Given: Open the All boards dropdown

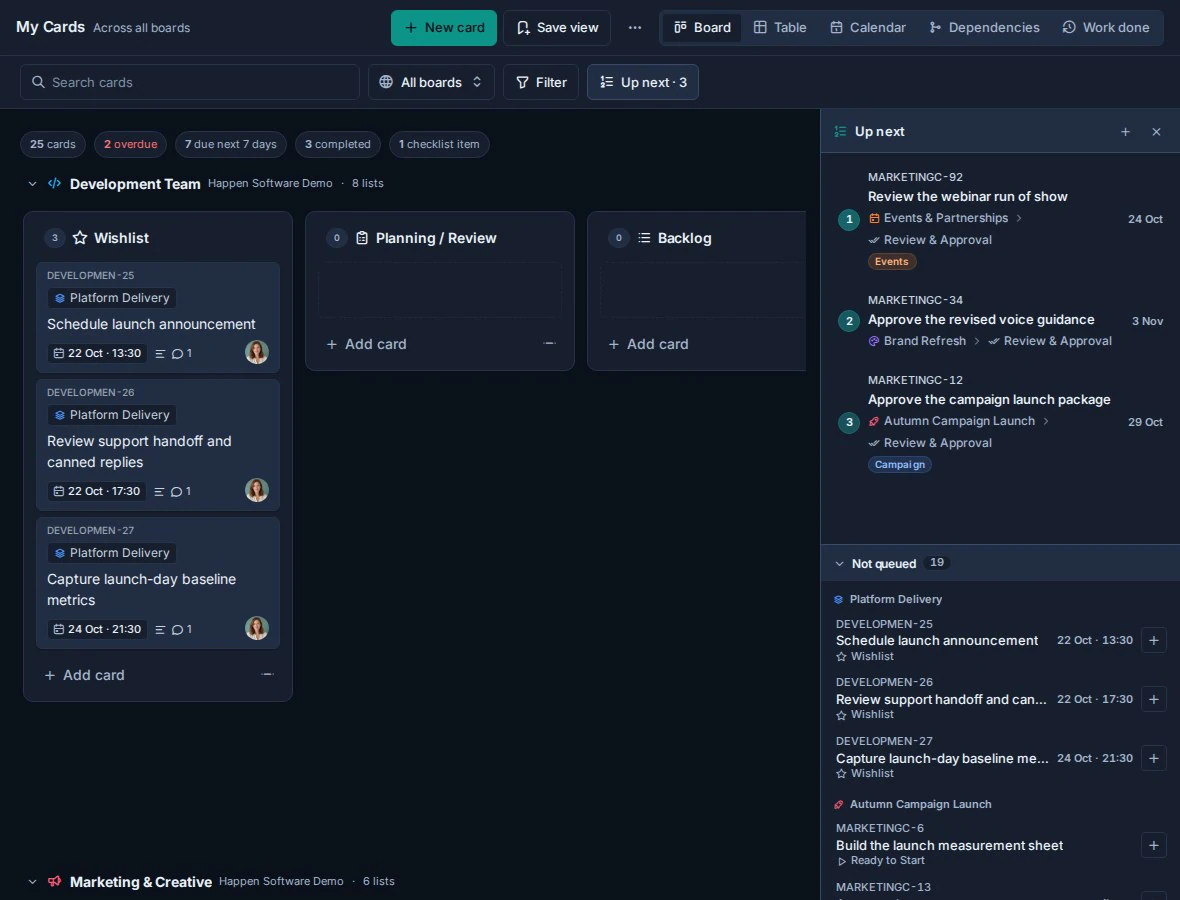Looking at the screenshot, I should [431, 82].
